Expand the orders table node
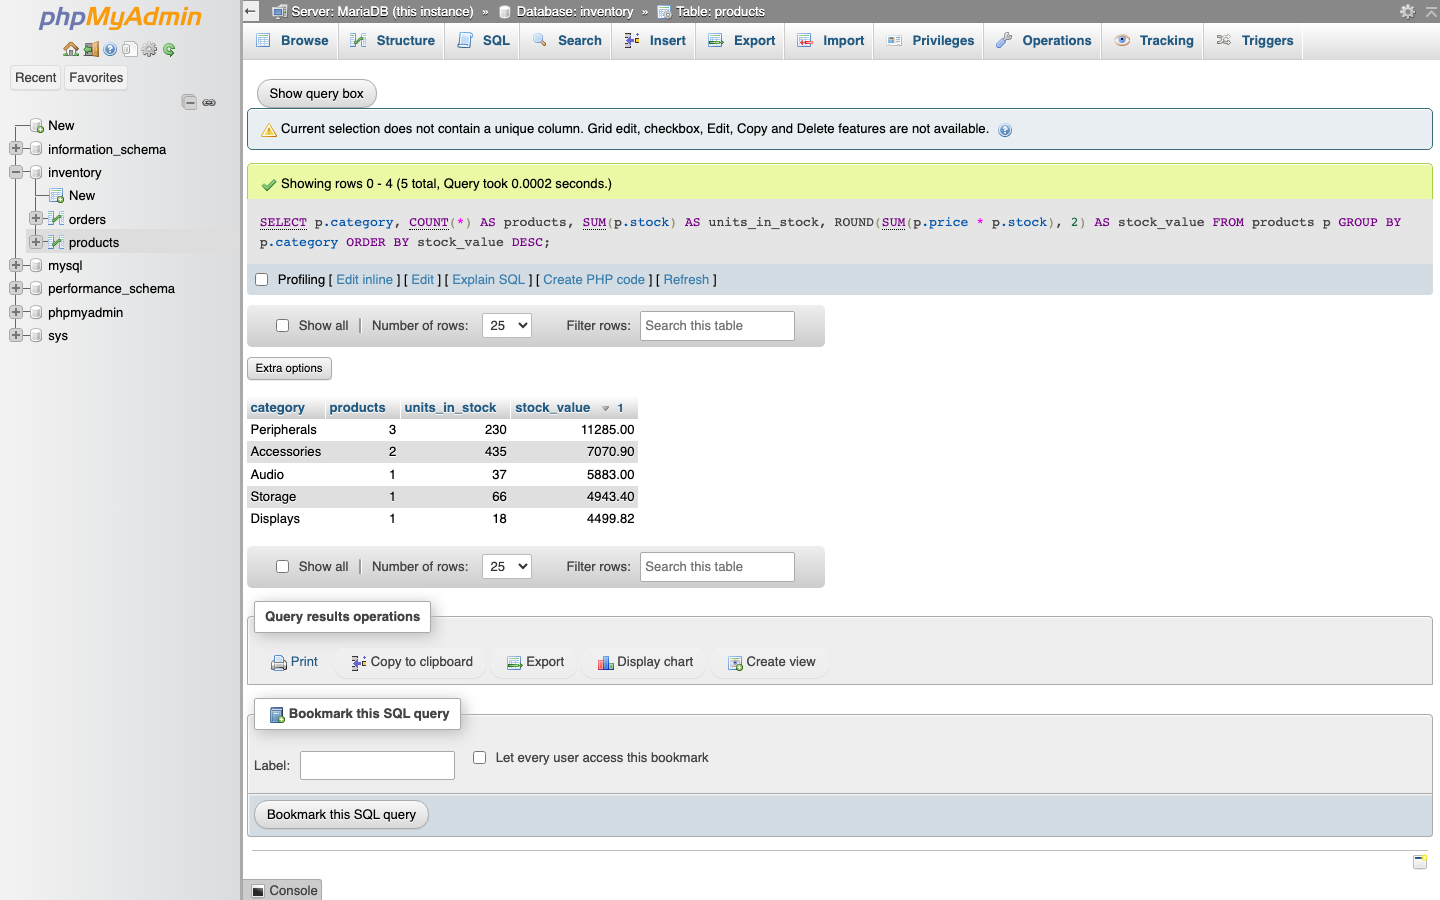 36,218
